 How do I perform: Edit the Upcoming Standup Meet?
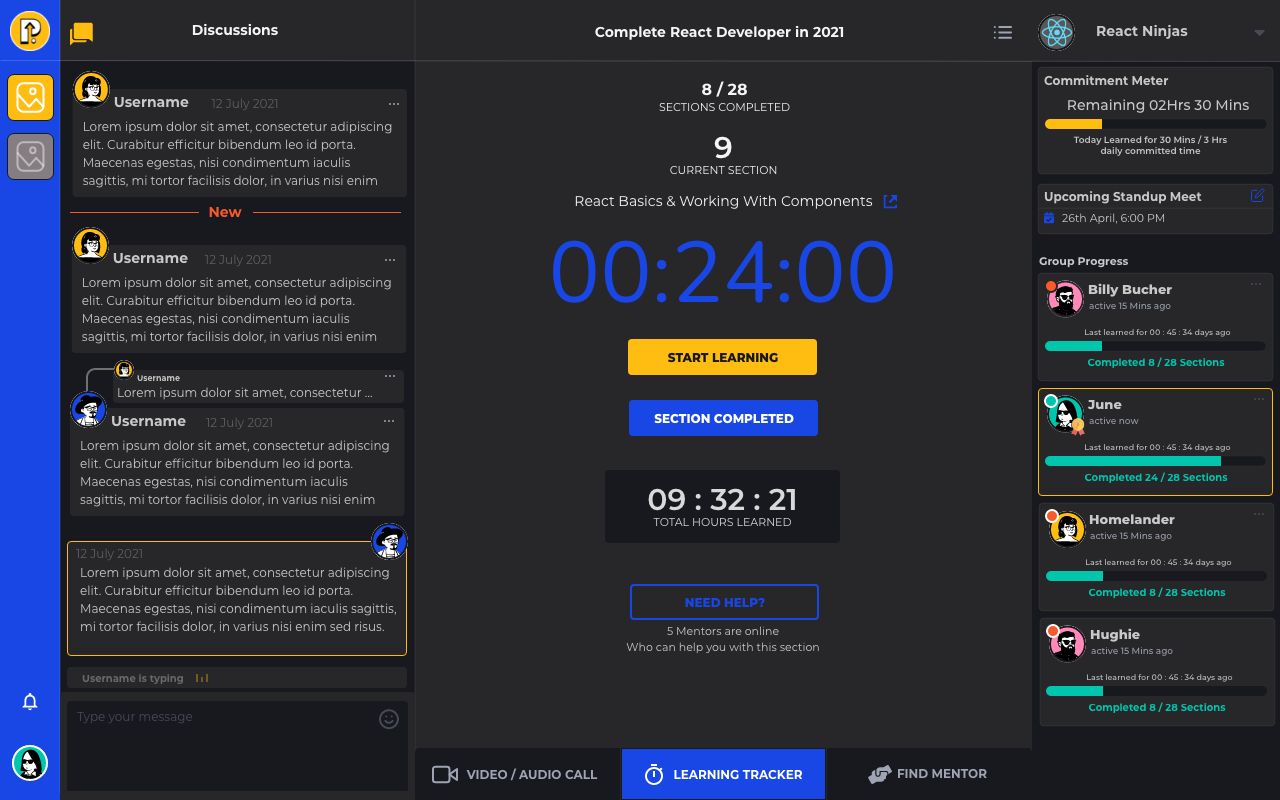click(x=1258, y=195)
